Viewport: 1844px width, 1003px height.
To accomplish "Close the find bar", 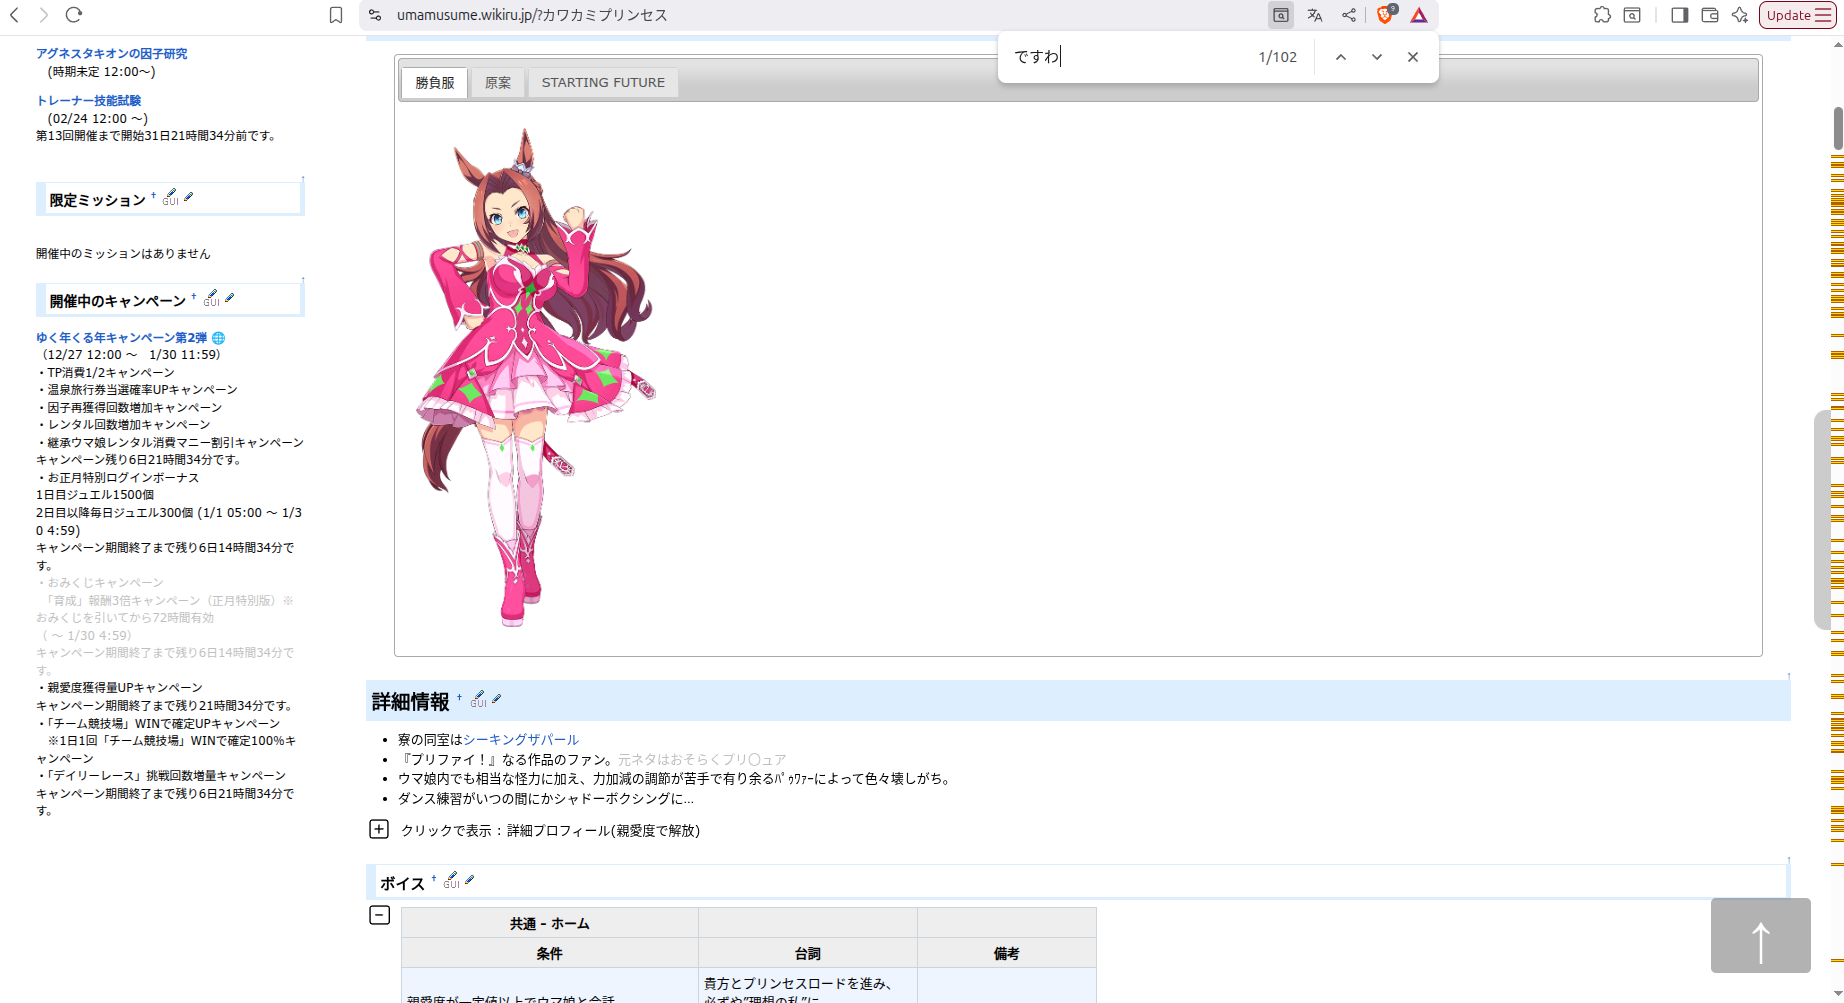I will click(x=1413, y=57).
